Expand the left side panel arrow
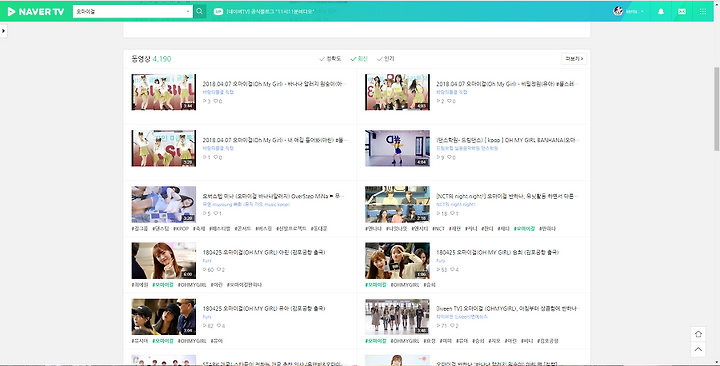The width and height of the screenshot is (720, 366). 3,31
